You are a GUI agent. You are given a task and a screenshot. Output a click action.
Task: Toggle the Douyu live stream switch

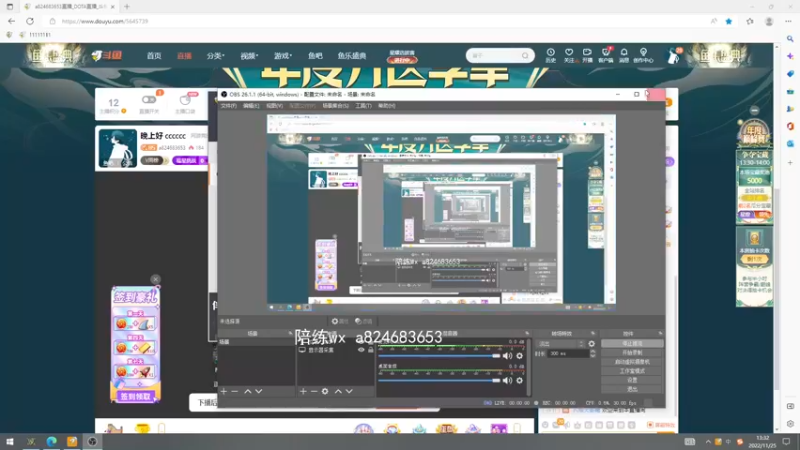(x=149, y=99)
